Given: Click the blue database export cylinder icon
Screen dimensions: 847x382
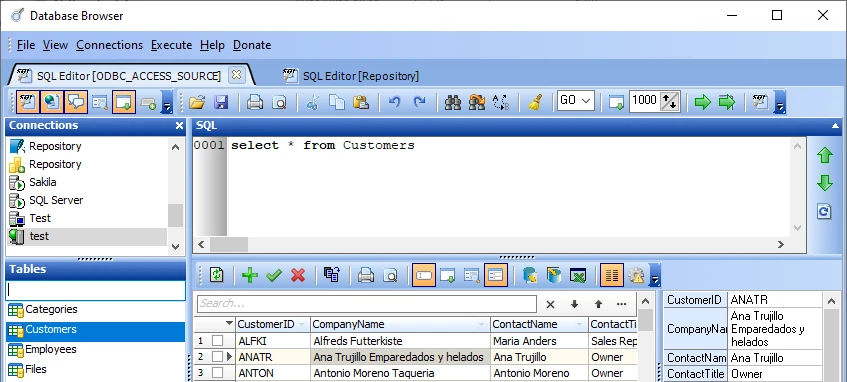Looking at the screenshot, I should pyautogui.click(x=529, y=276).
